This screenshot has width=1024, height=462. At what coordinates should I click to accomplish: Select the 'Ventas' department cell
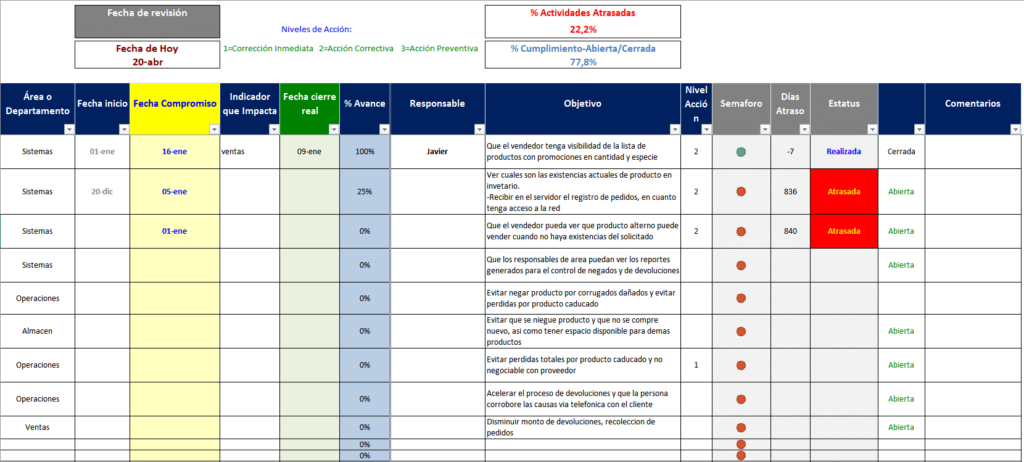(37, 427)
